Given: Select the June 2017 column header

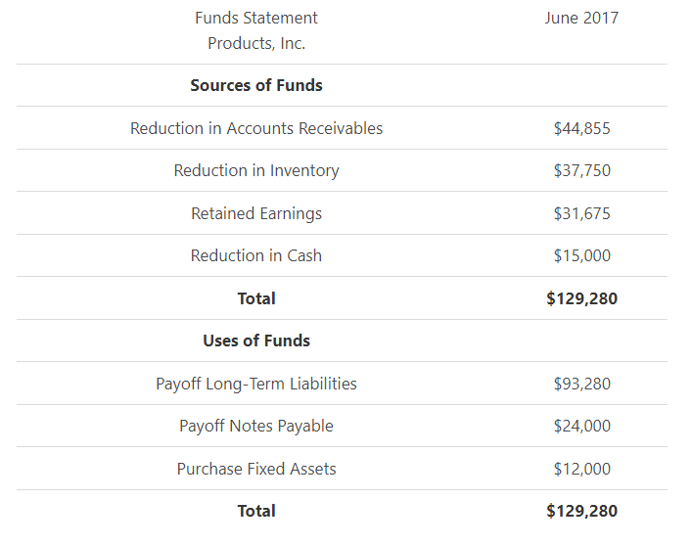Looking at the screenshot, I should [581, 18].
